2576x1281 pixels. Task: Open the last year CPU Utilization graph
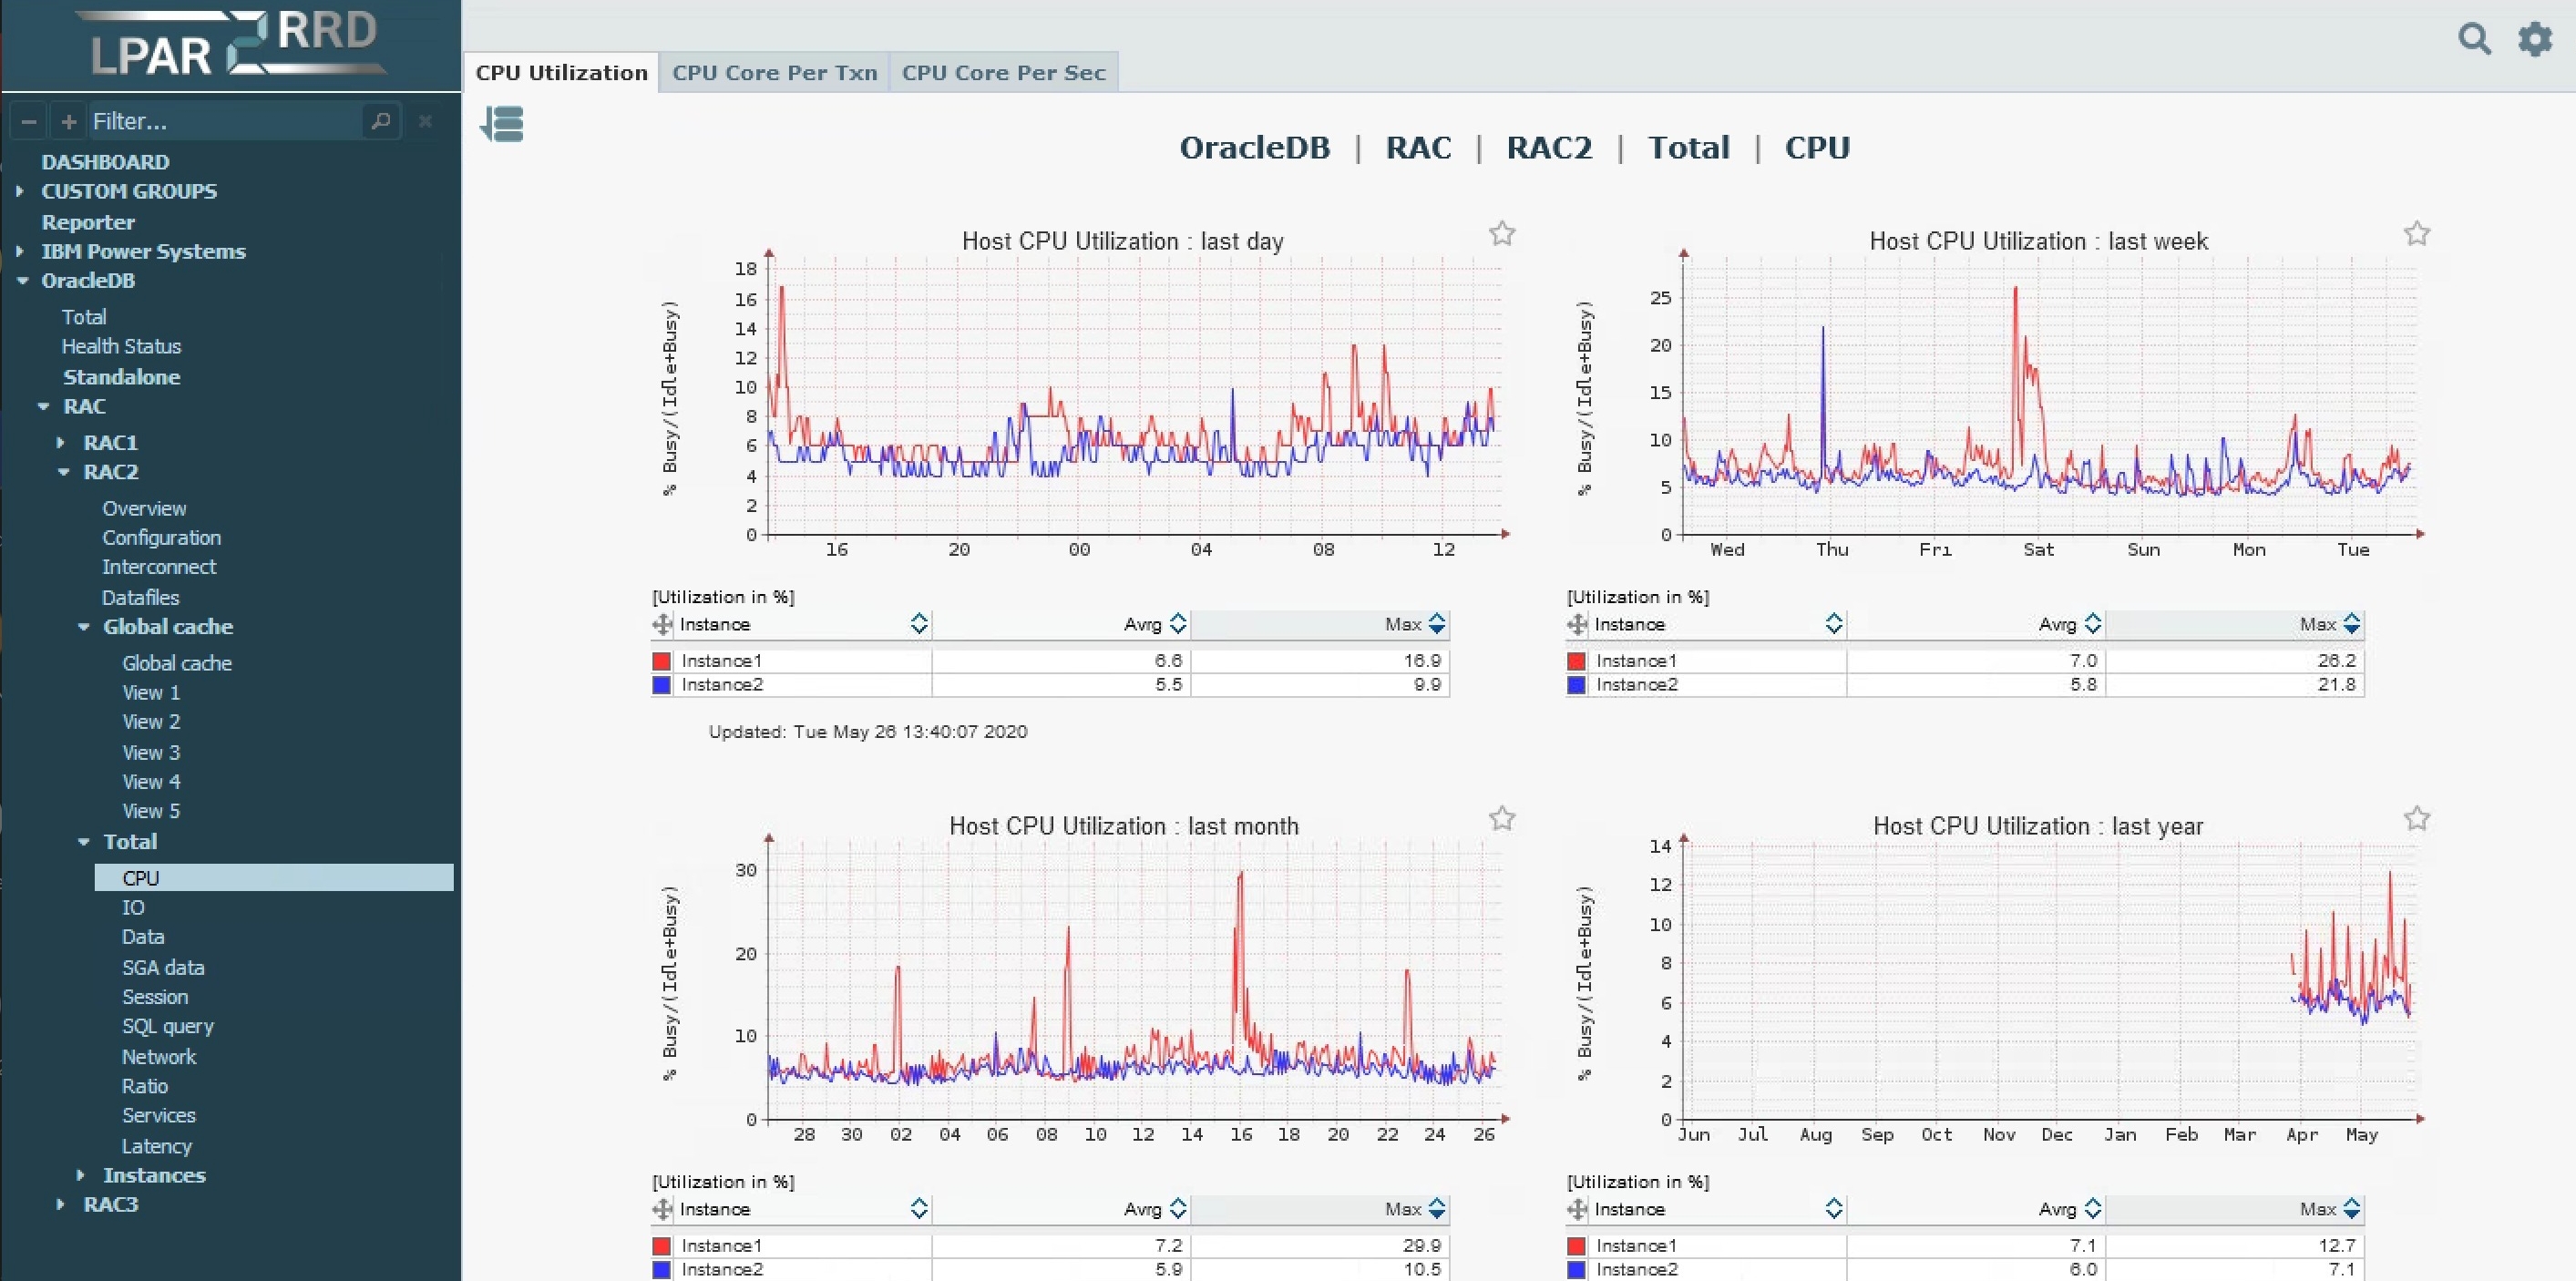[x=1999, y=980]
